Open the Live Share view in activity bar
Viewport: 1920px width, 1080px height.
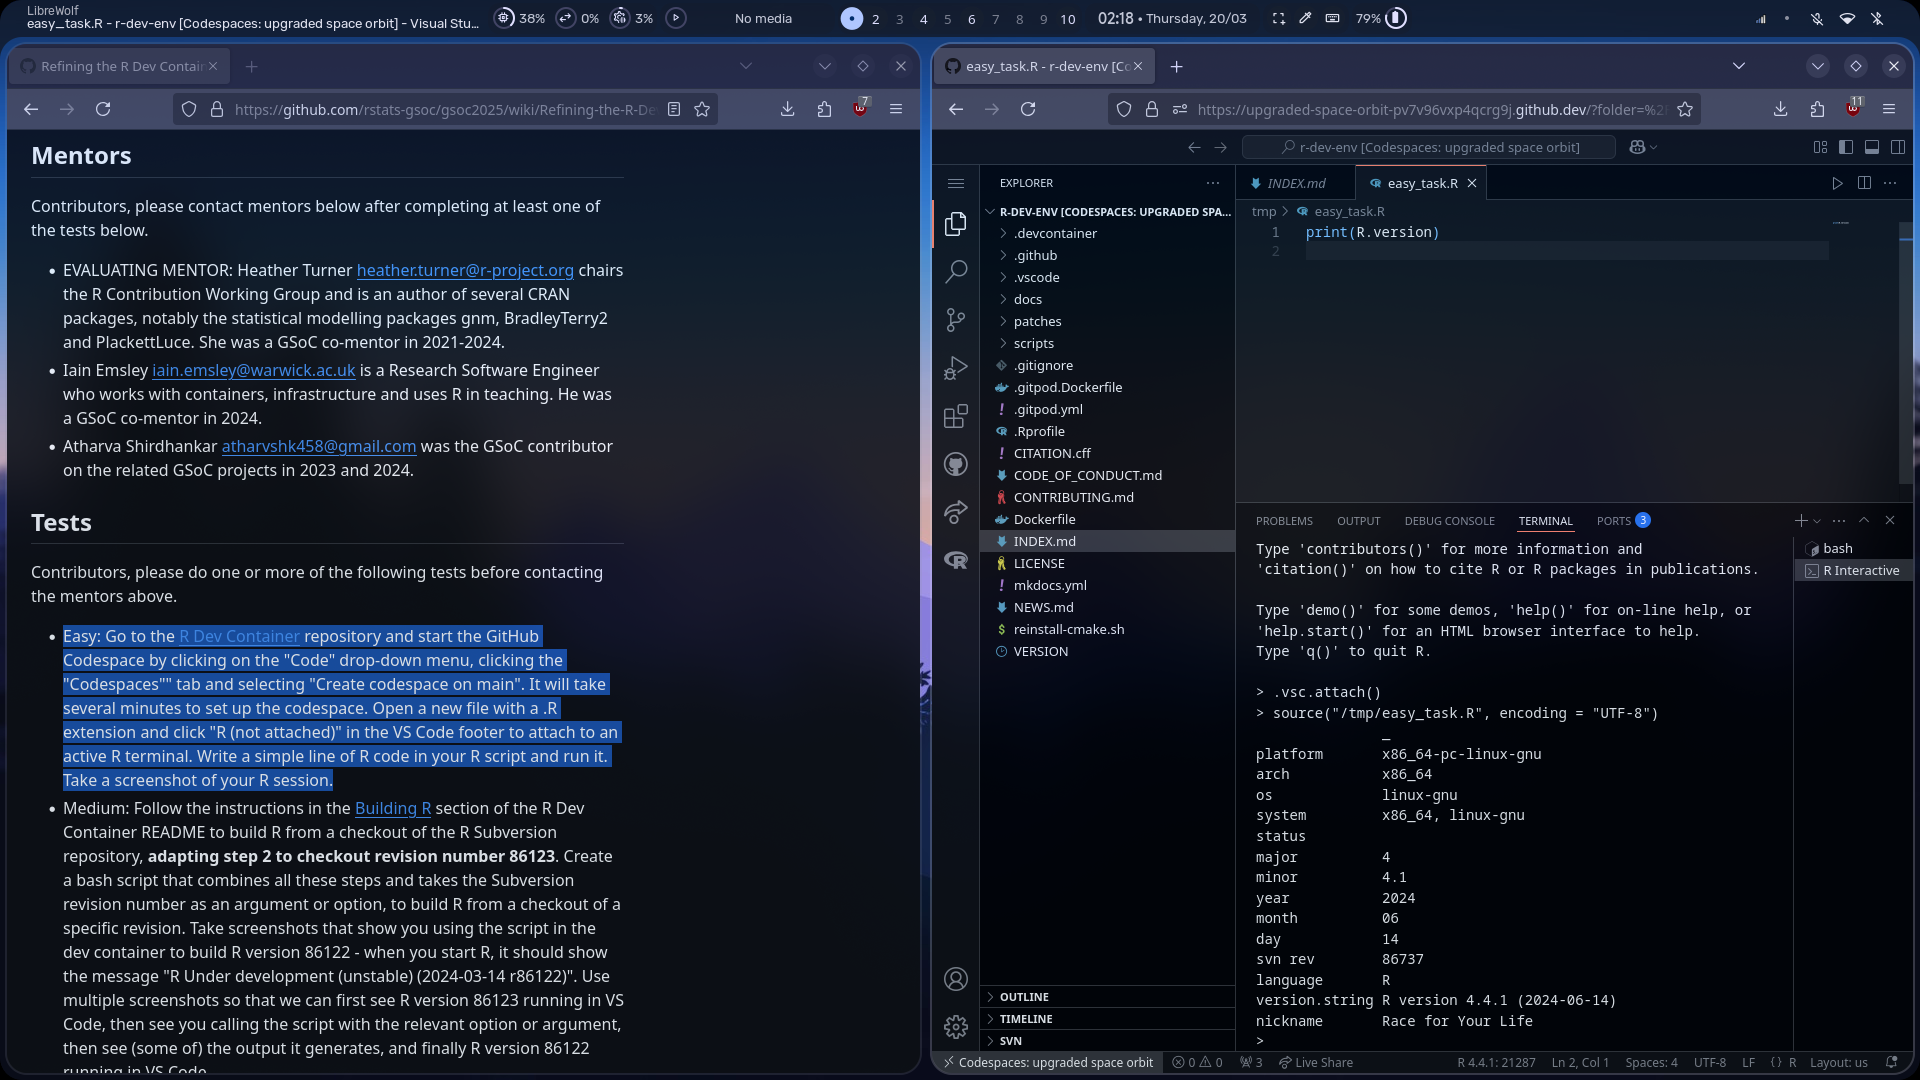pyautogui.click(x=956, y=512)
